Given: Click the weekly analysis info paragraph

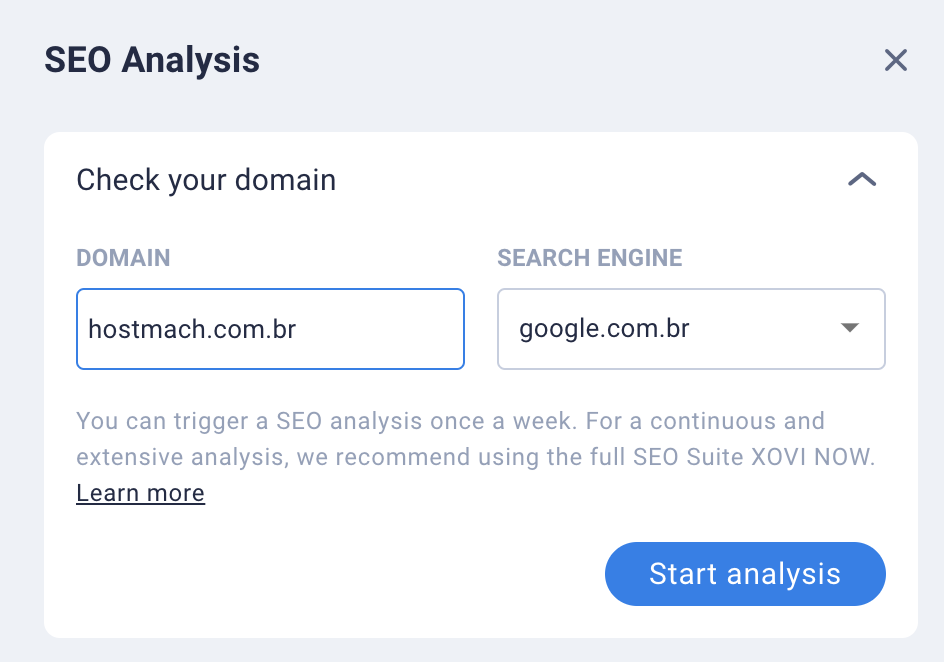Looking at the screenshot, I should [x=476, y=439].
